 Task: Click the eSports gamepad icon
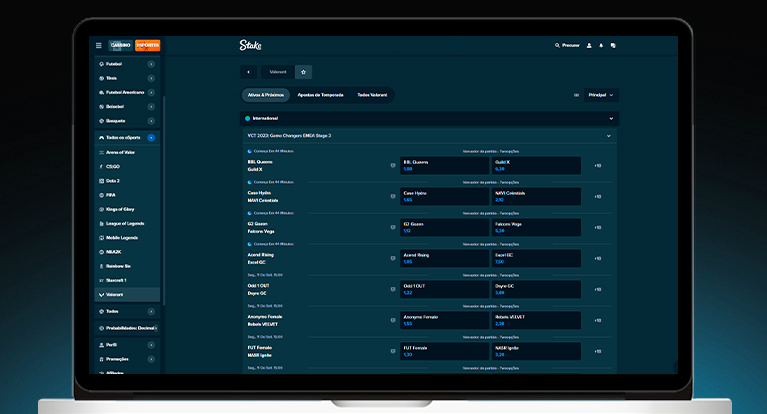pyautogui.click(x=101, y=138)
